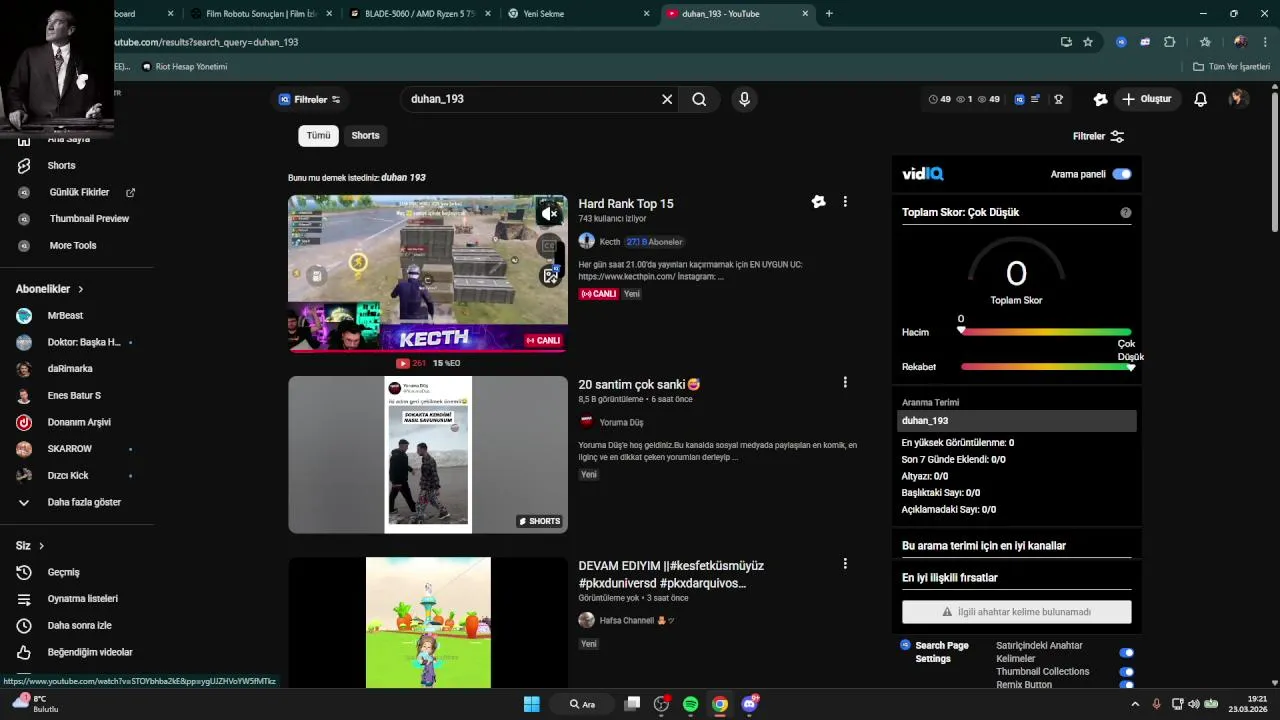Open Spotify from the taskbar
This screenshot has height=720, width=1280.
690,704
